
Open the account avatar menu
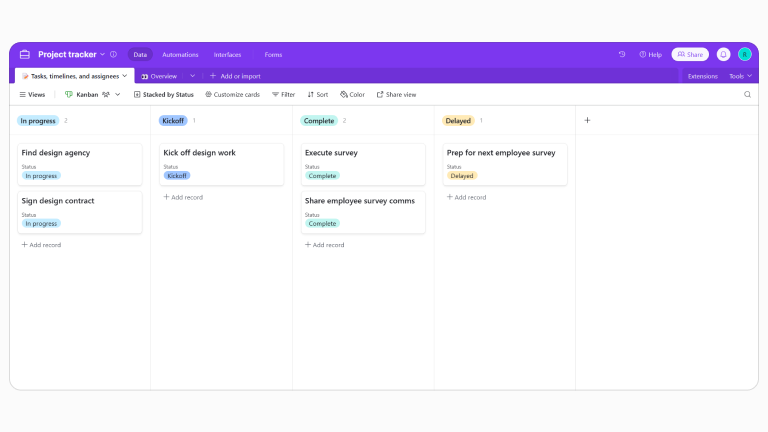coord(745,54)
